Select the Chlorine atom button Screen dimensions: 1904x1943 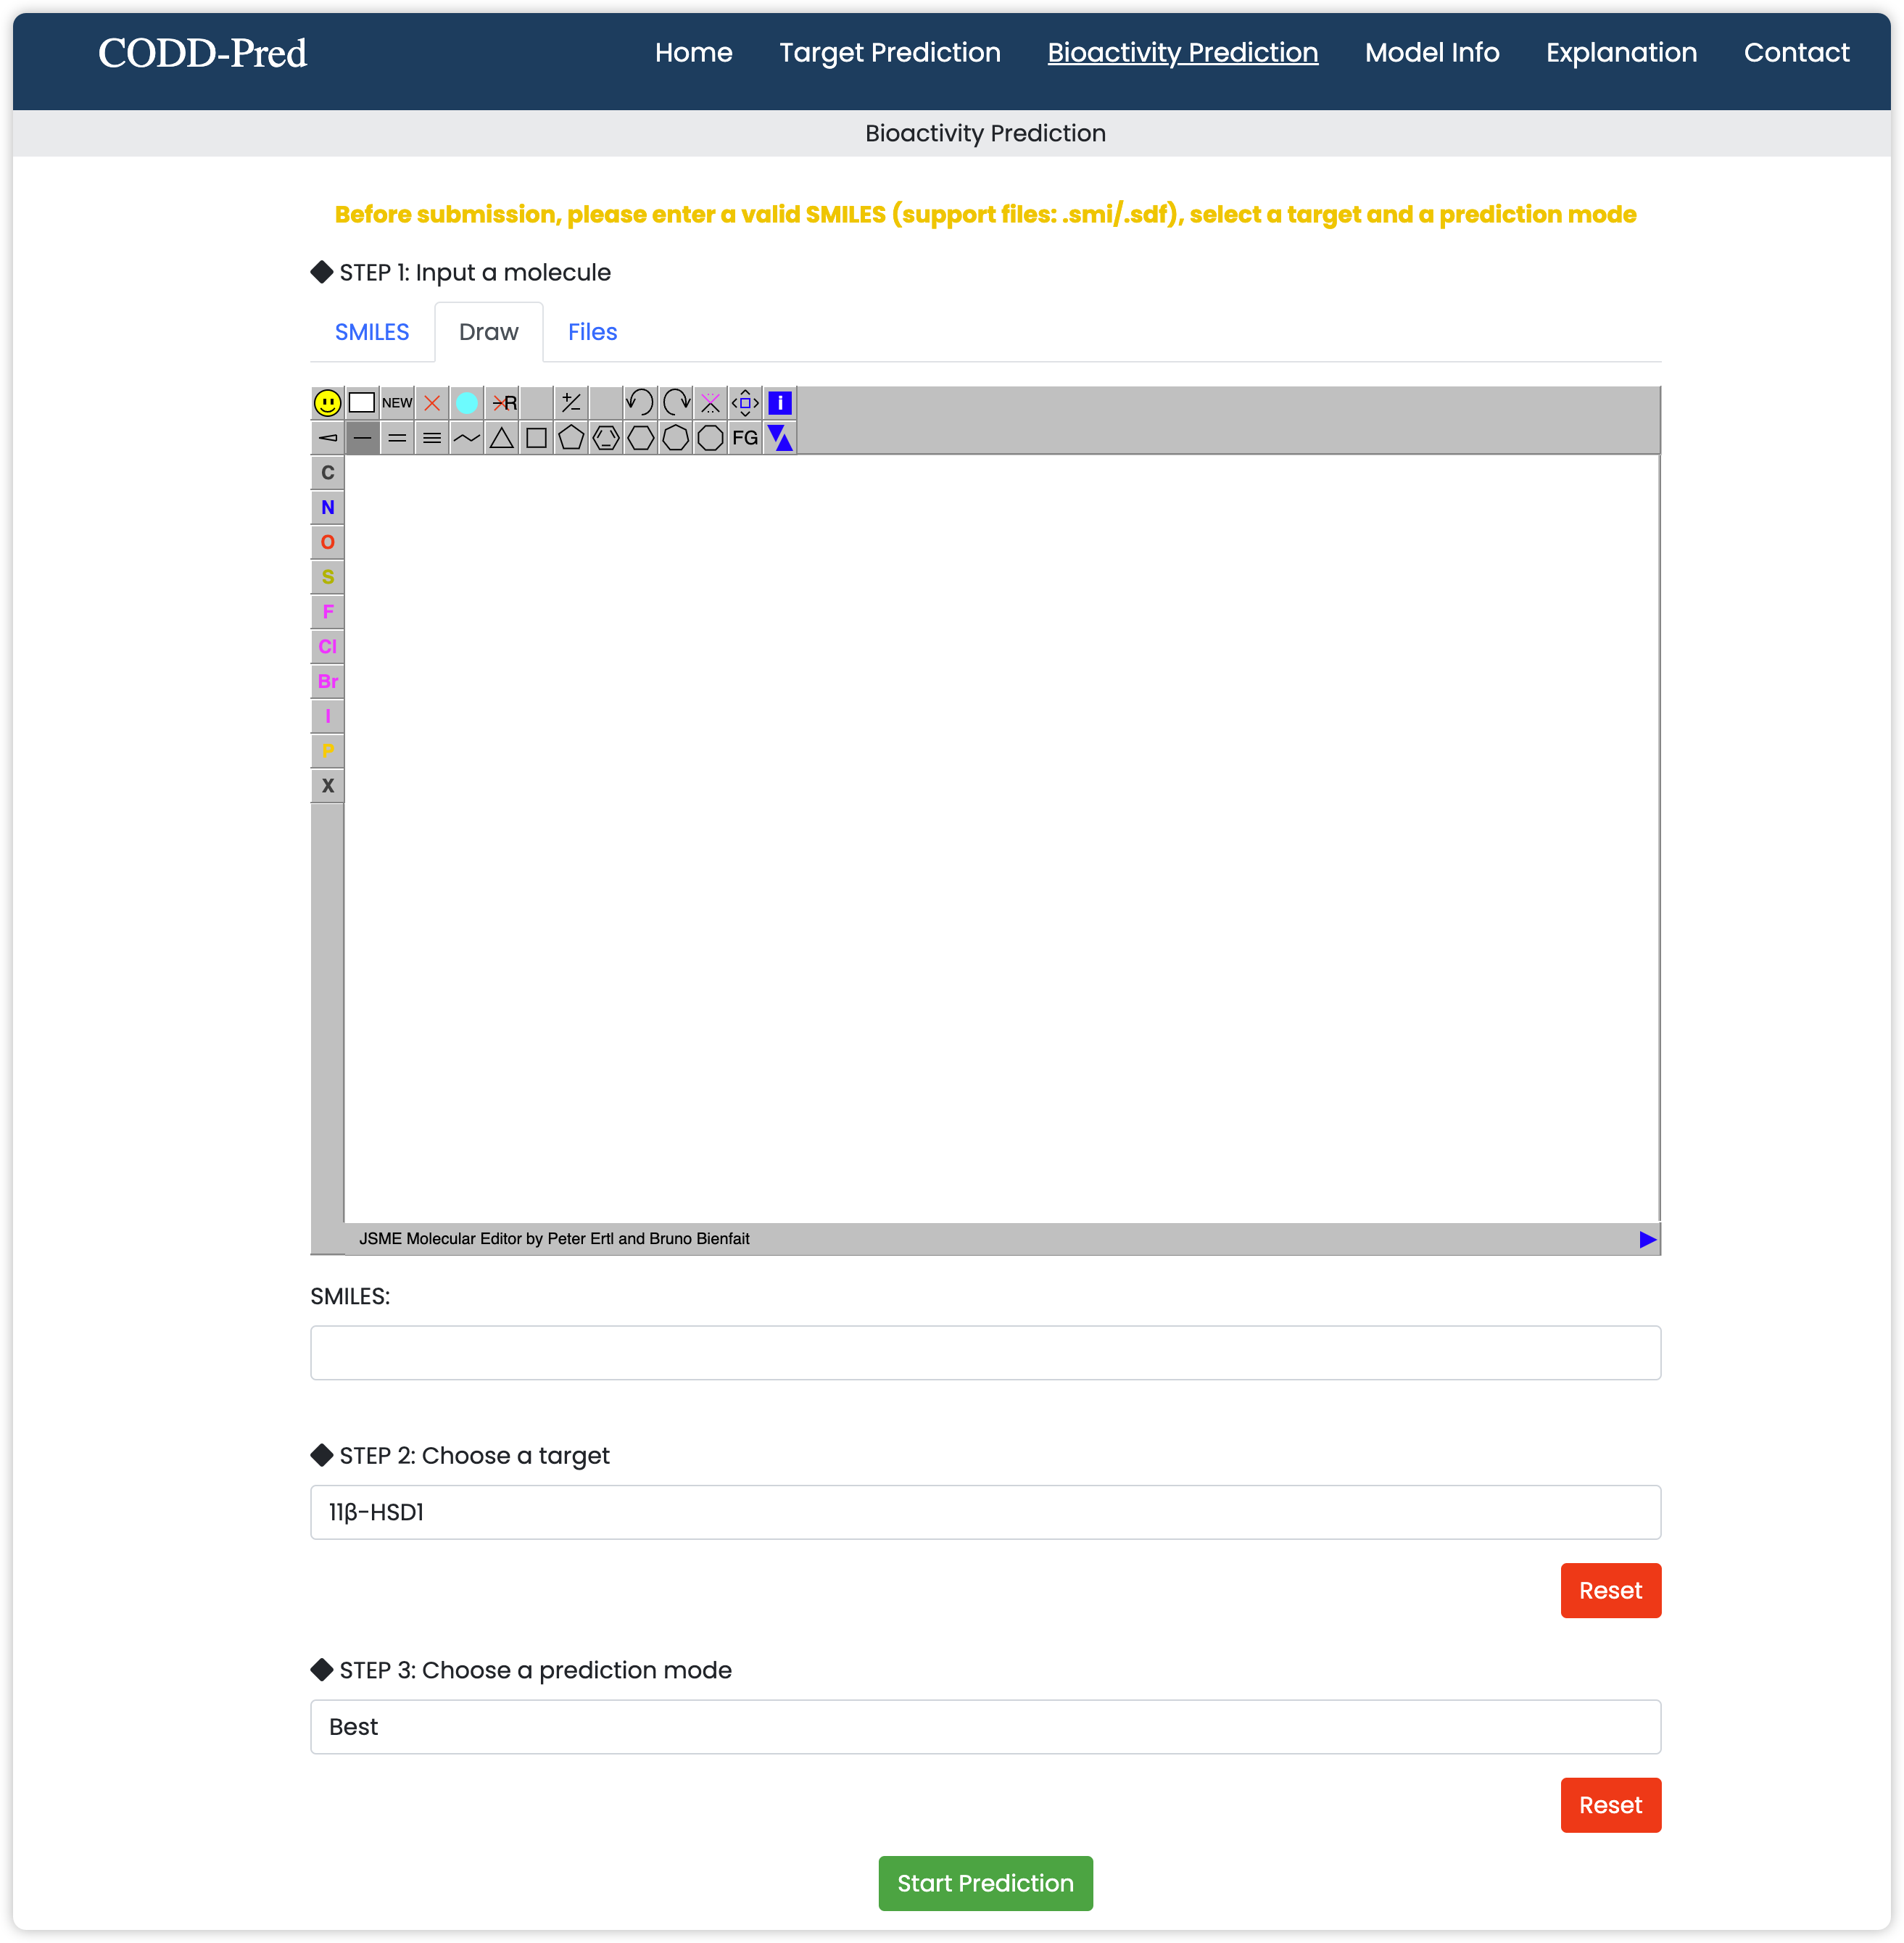pyautogui.click(x=327, y=646)
